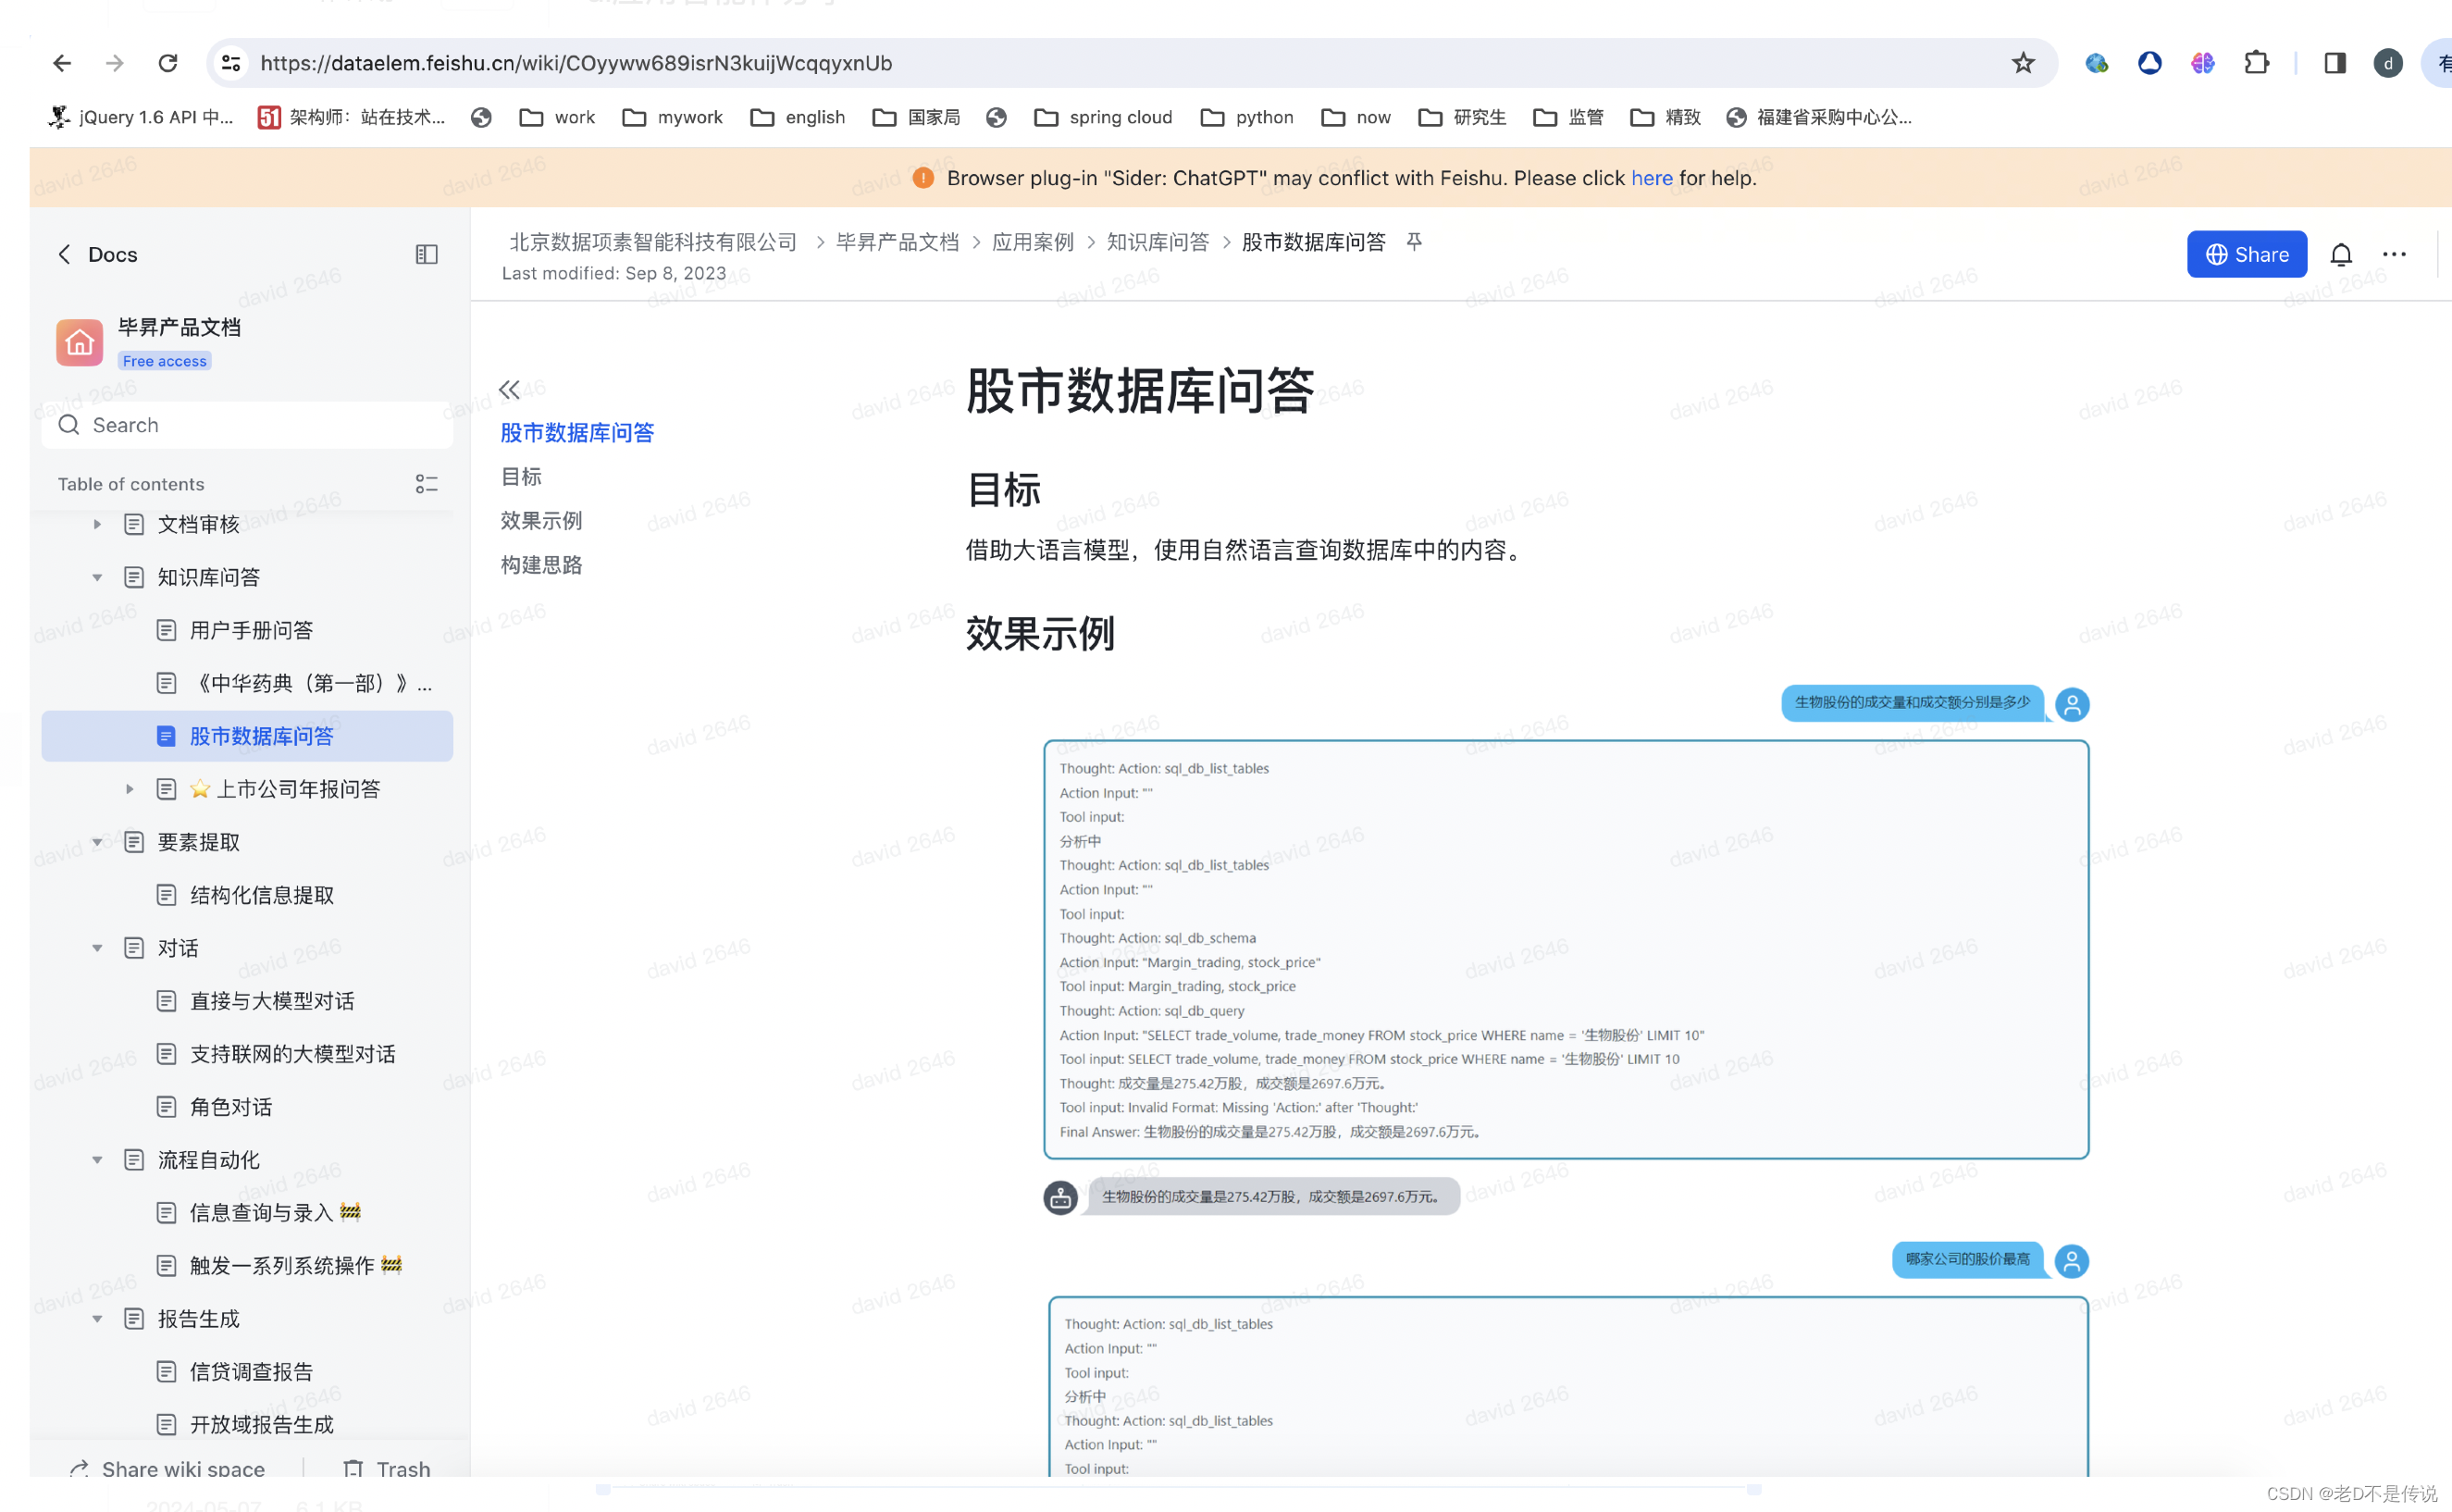Viewport: 2452px width, 1512px height.
Task: Click the blue circle extension icon
Action: pyautogui.click(x=2149, y=63)
